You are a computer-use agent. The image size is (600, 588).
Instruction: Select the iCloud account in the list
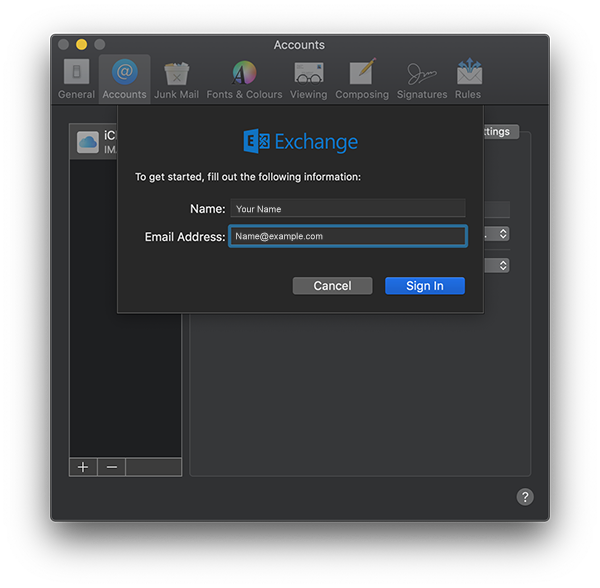[94, 142]
